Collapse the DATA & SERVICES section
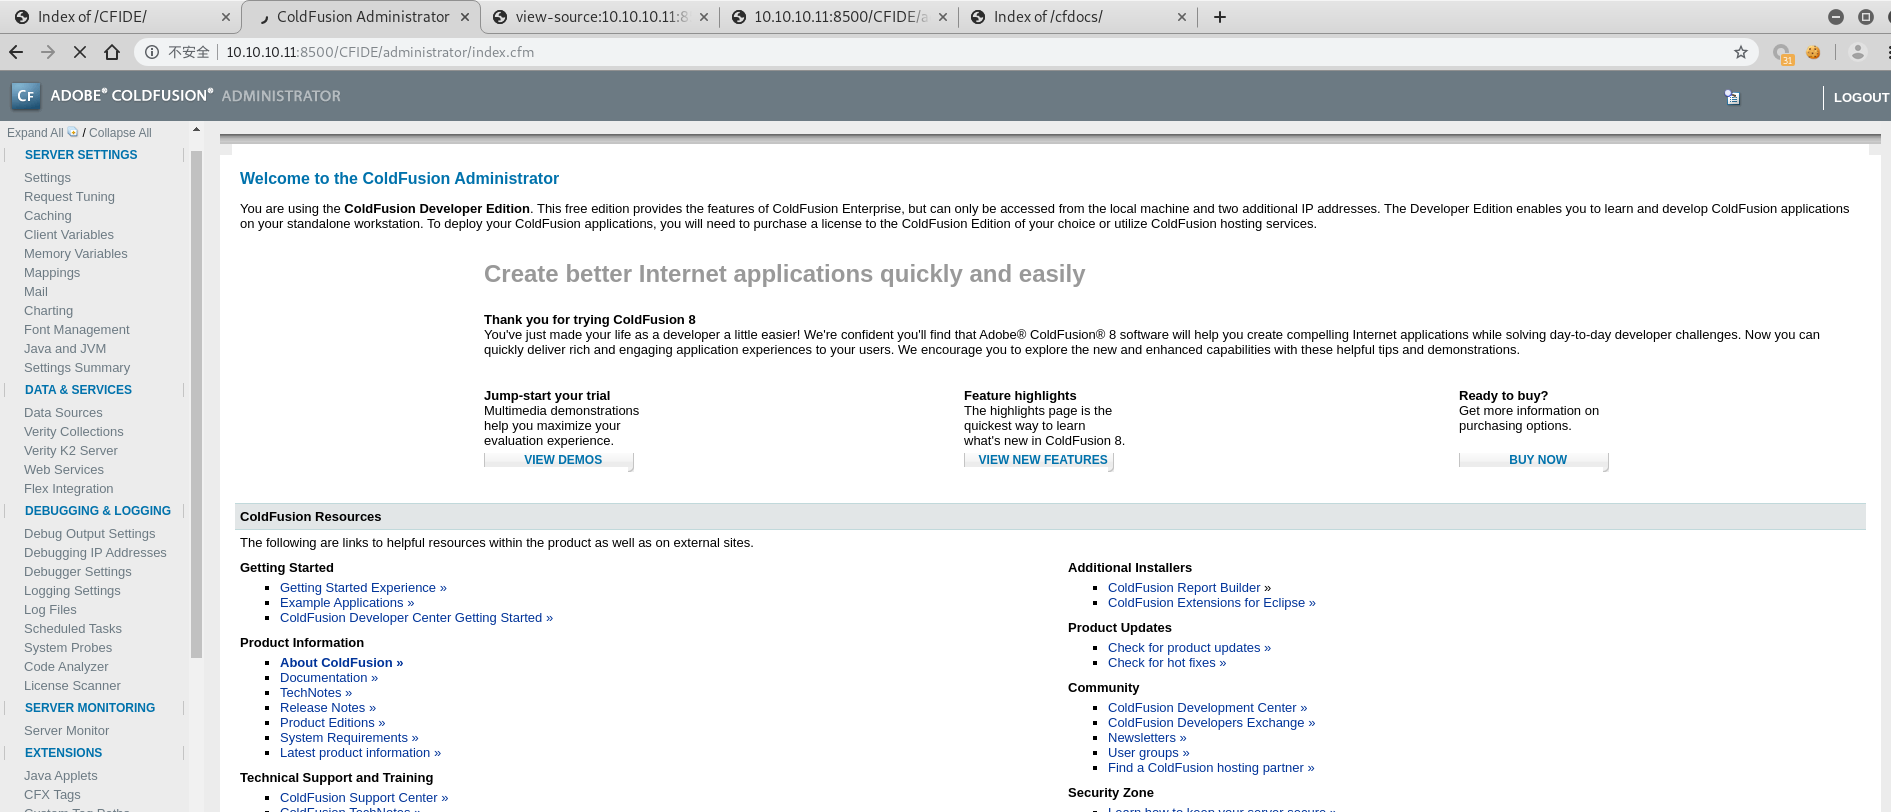 click(78, 390)
